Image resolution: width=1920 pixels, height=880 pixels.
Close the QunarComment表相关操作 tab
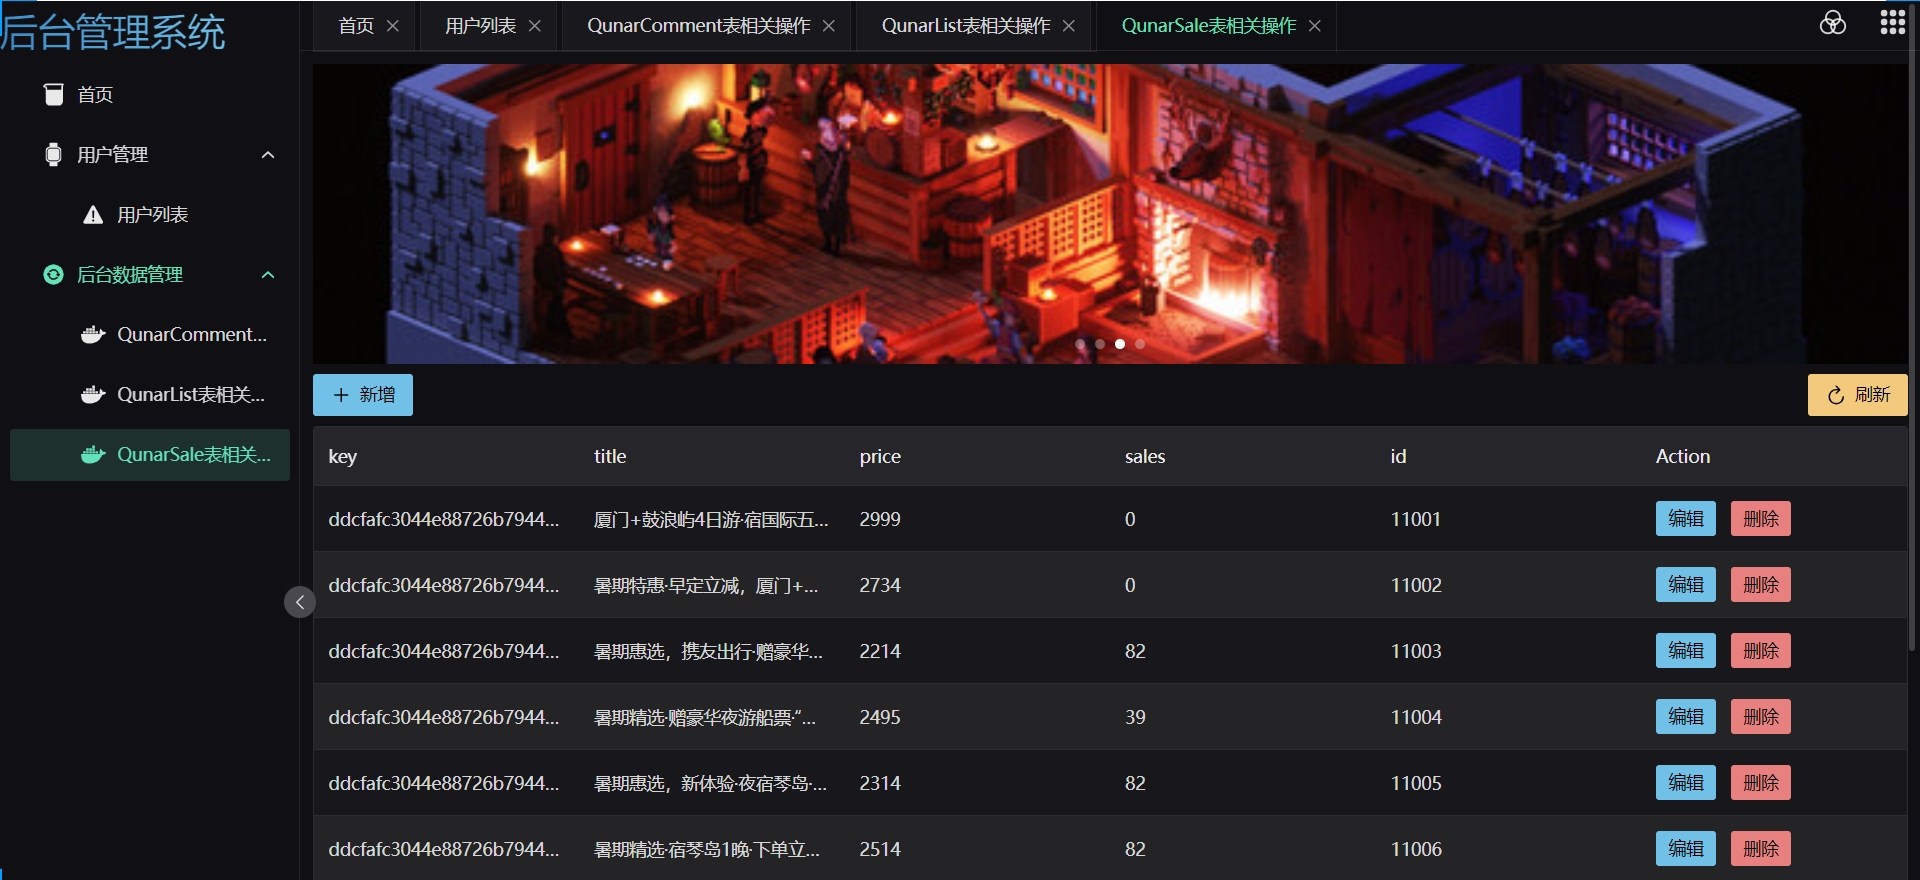click(829, 26)
